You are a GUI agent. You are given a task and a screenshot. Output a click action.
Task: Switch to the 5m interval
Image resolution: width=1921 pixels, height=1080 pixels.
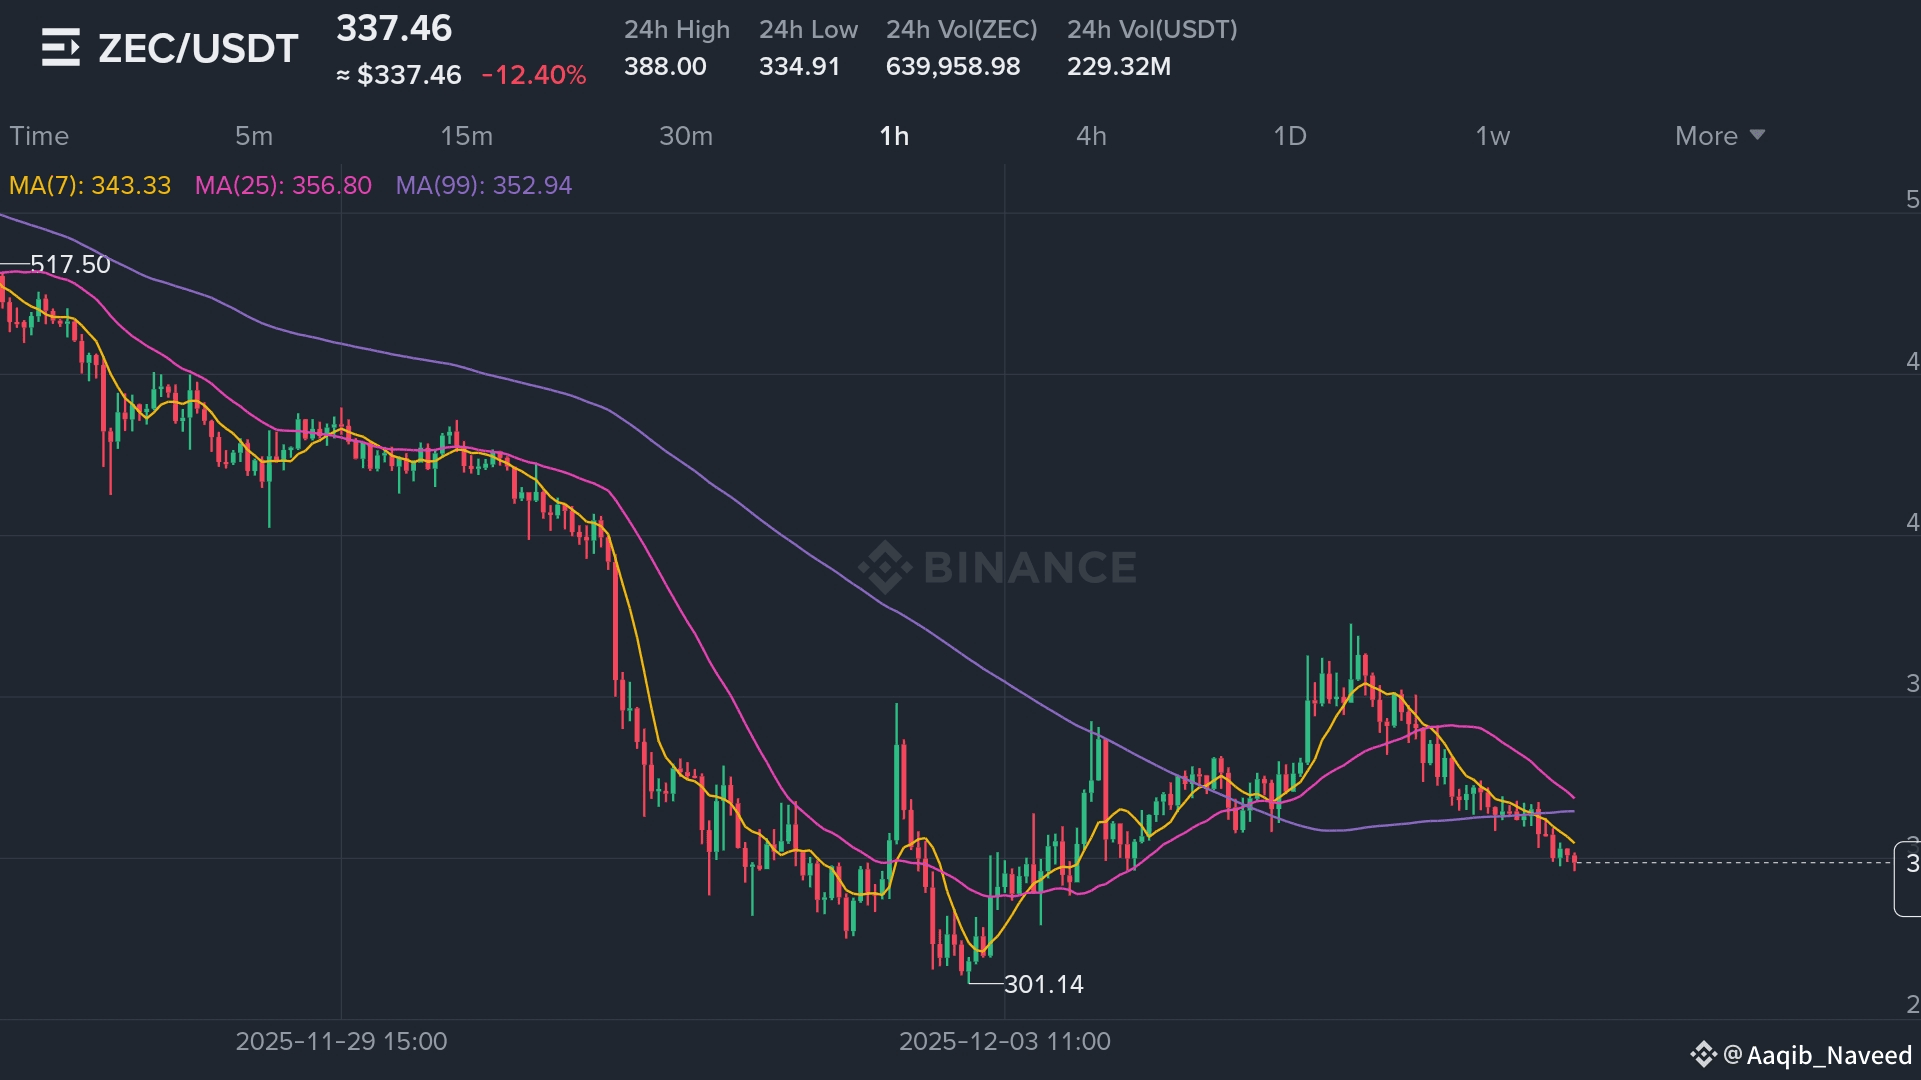[254, 136]
